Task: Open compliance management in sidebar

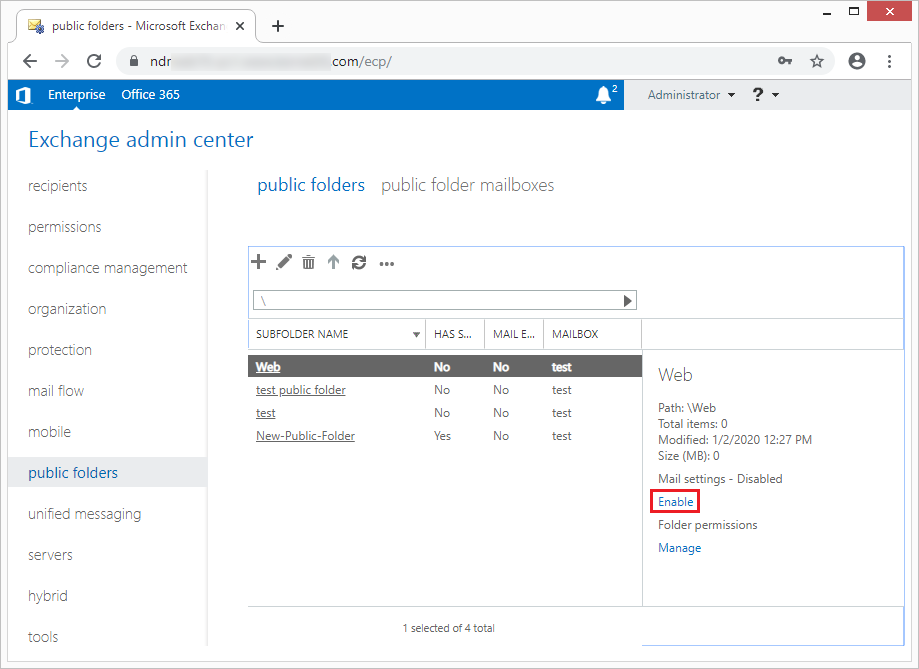Action: (108, 268)
